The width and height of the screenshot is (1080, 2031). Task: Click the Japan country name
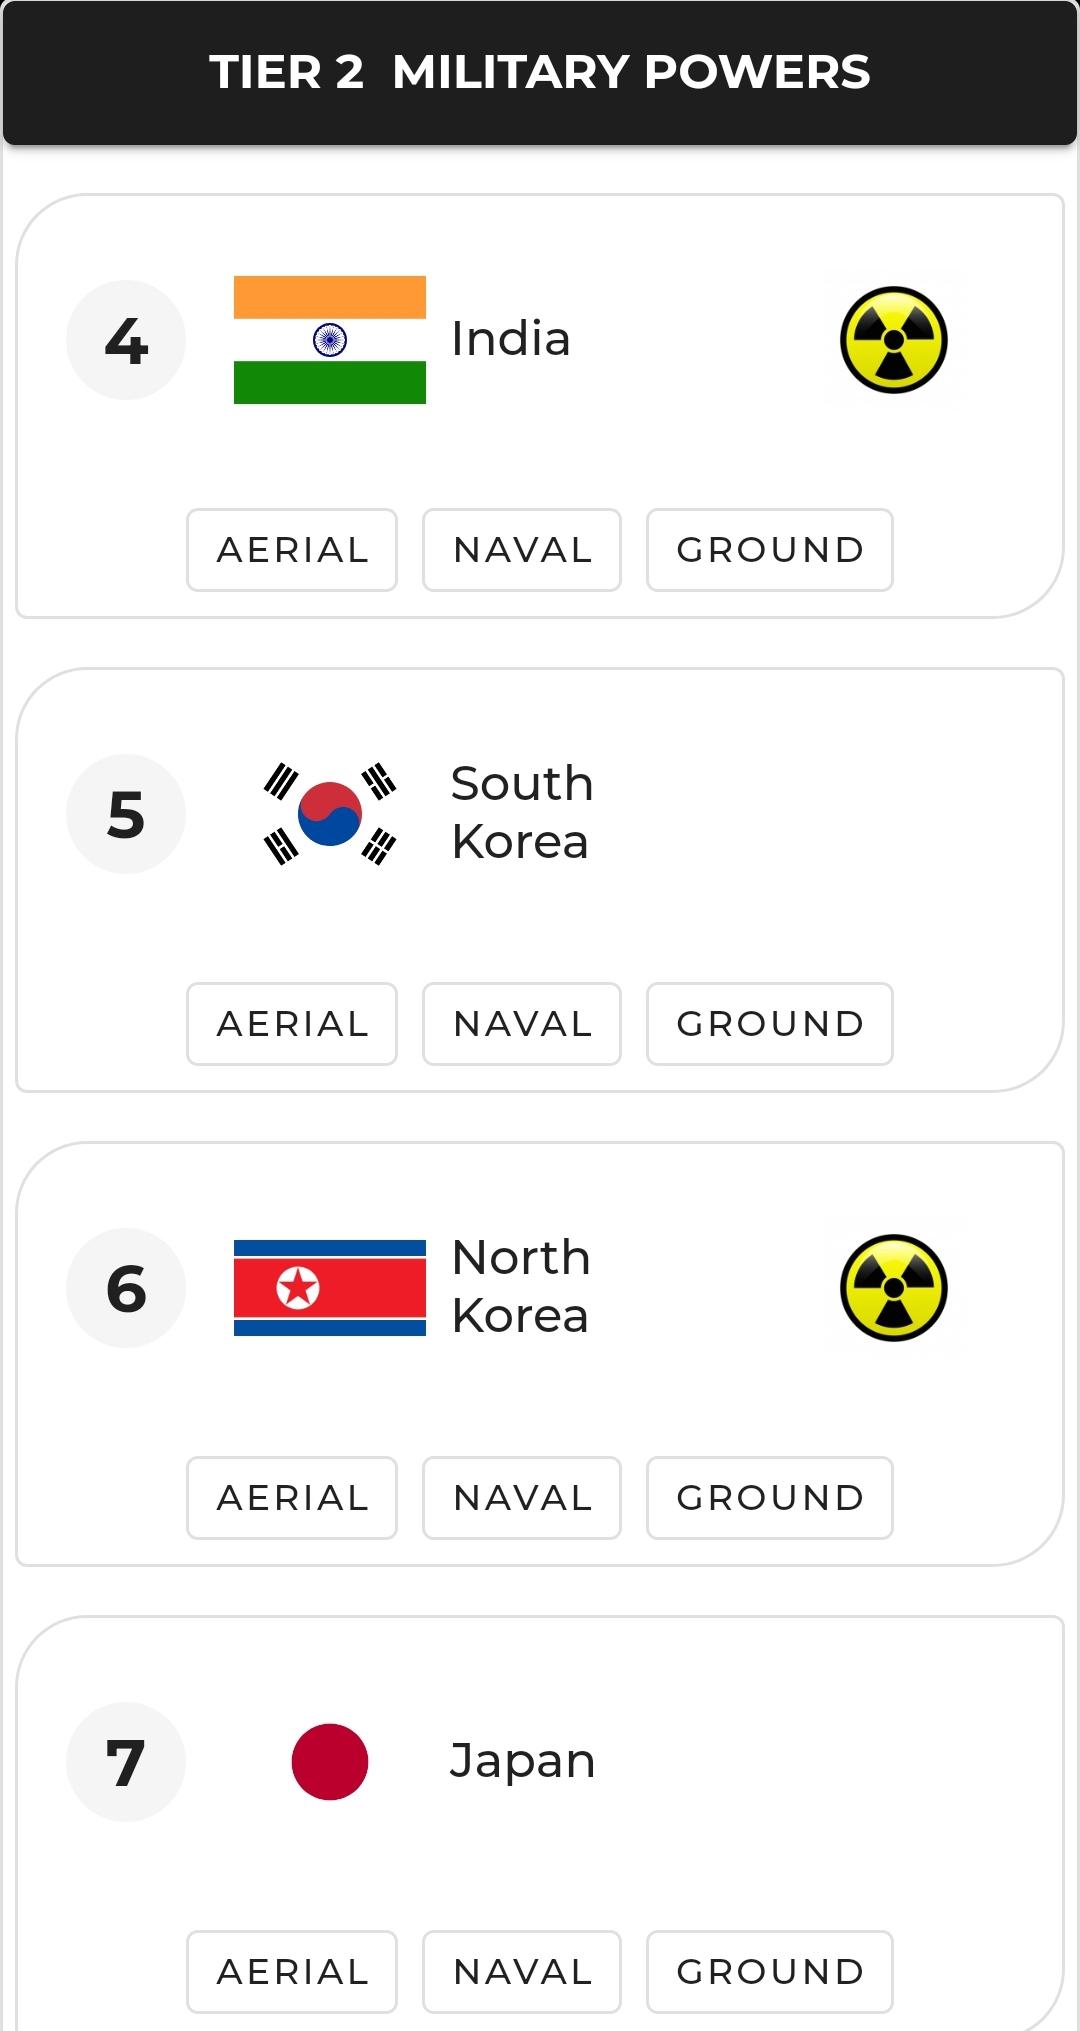click(x=522, y=1760)
